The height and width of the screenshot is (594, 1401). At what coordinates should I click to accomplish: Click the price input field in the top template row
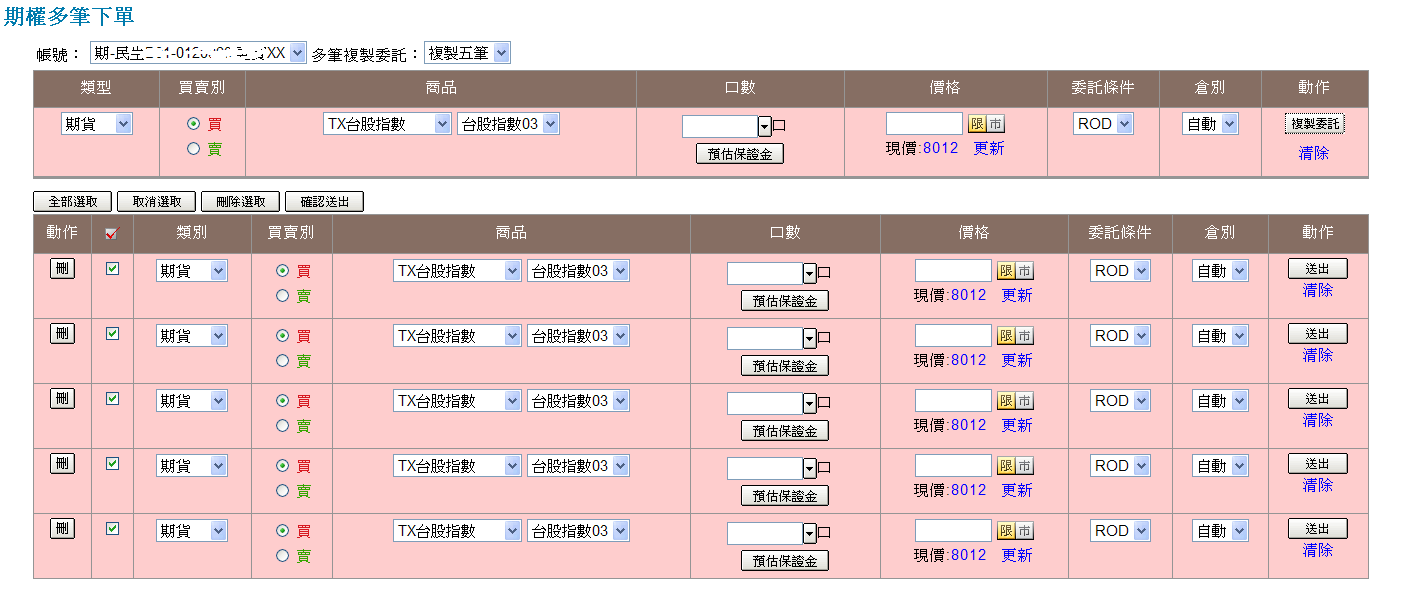(923, 124)
